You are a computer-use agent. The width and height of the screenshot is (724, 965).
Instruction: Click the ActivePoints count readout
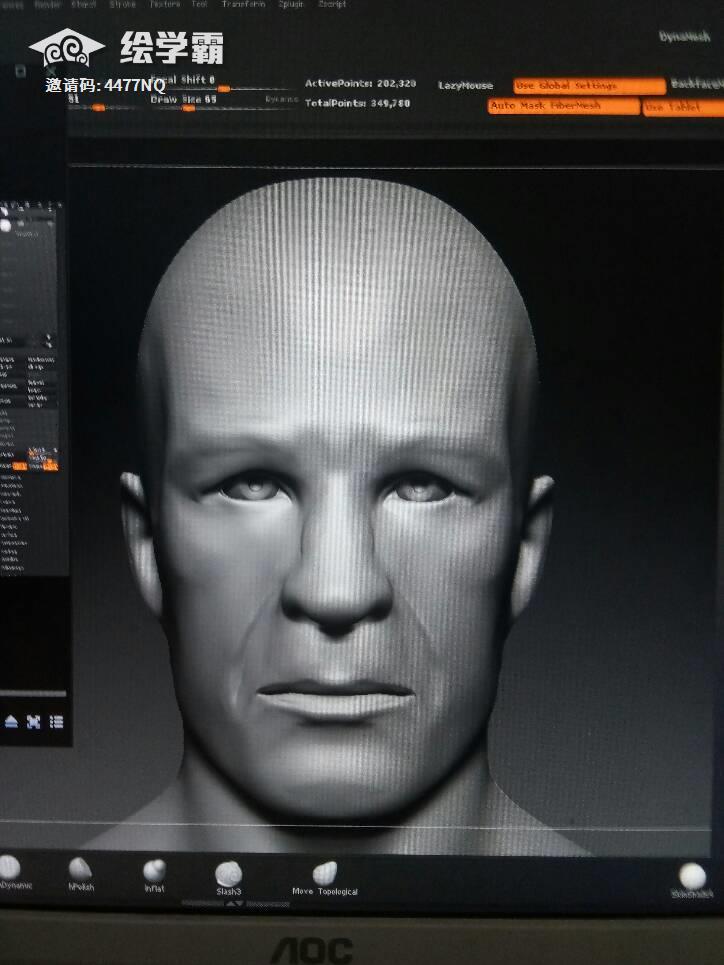point(360,83)
